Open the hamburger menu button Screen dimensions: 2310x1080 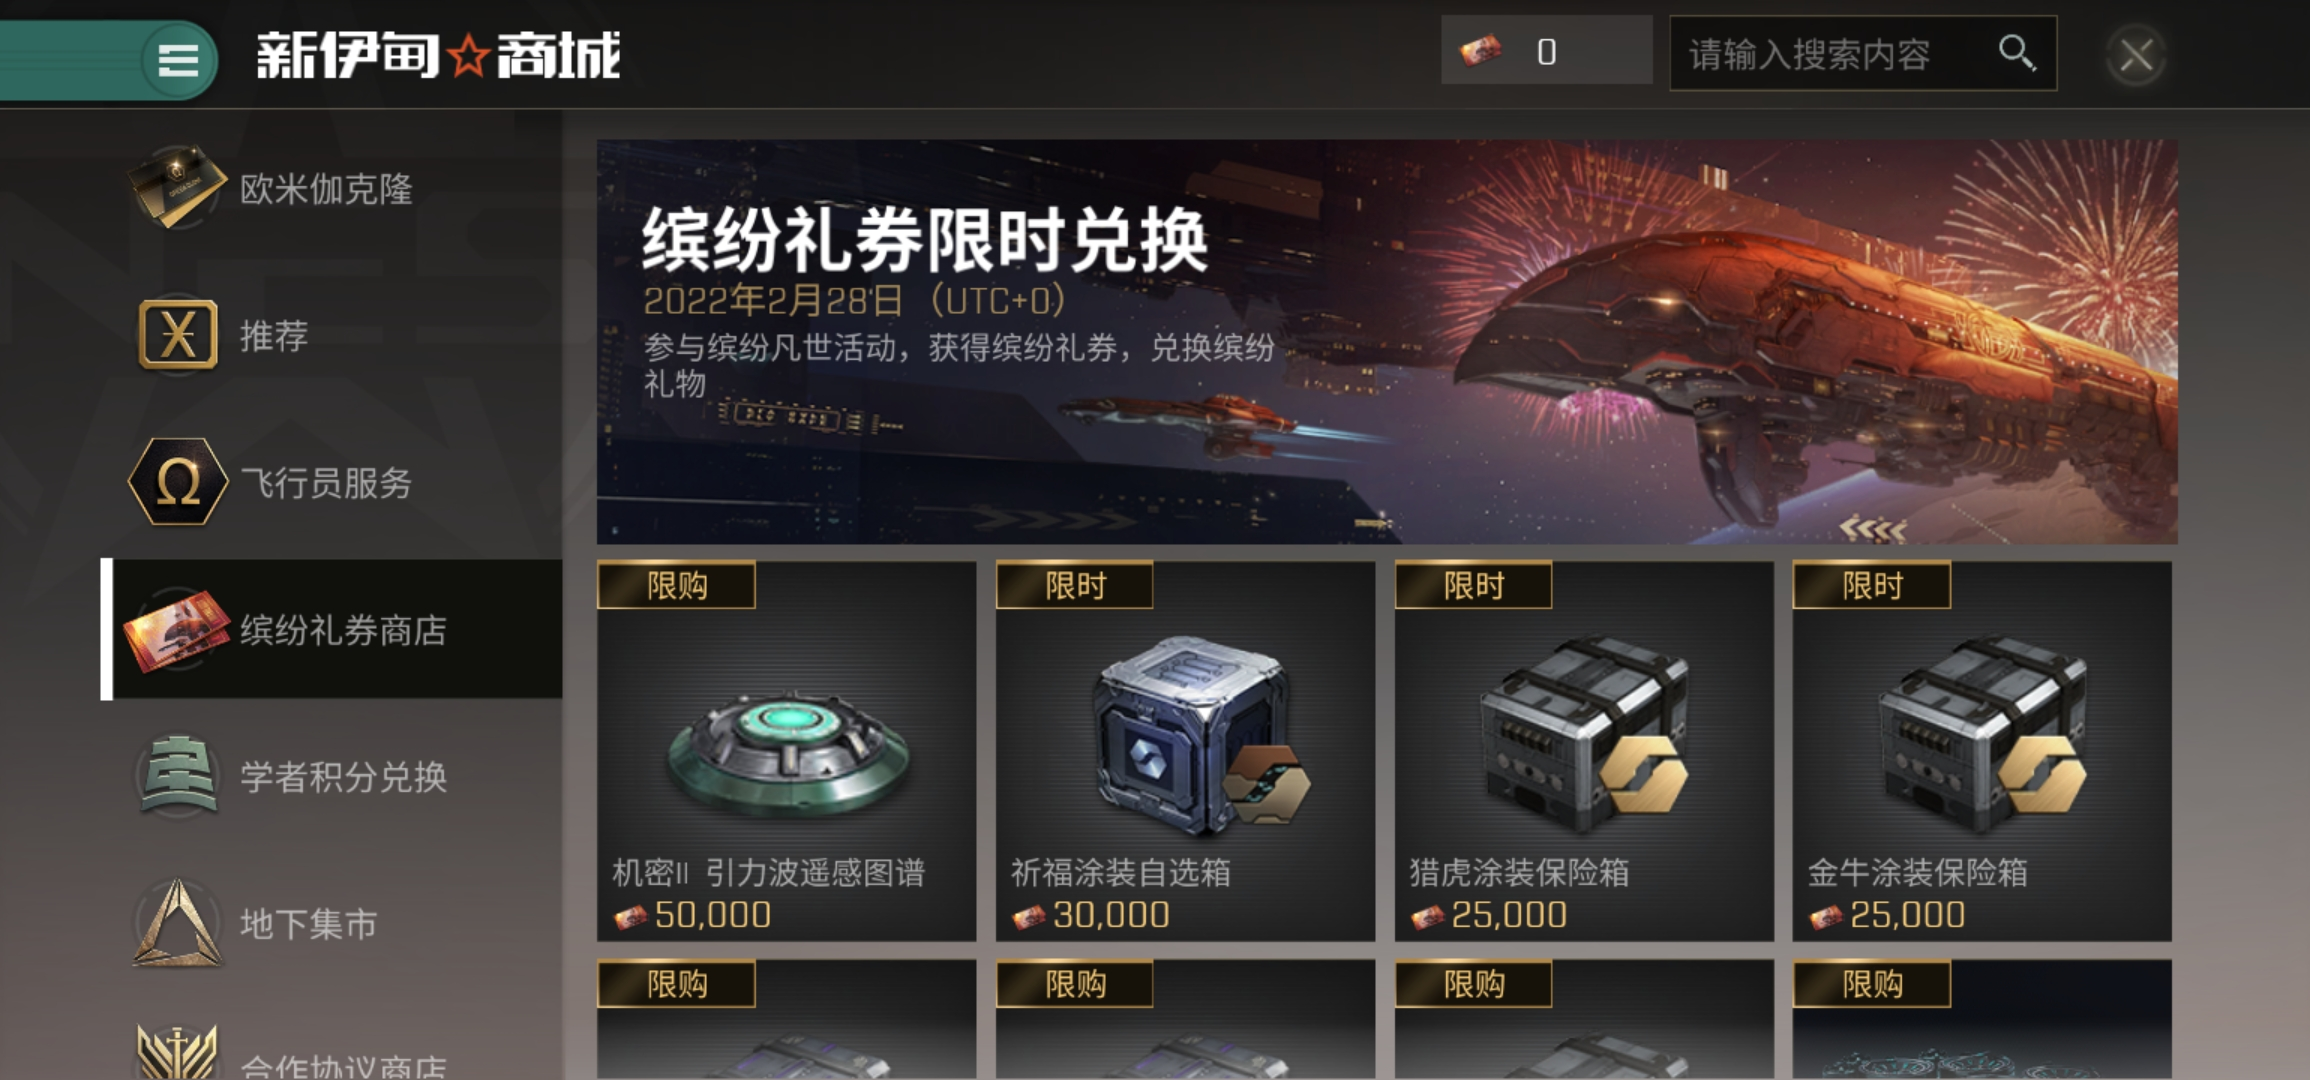pos(178,59)
